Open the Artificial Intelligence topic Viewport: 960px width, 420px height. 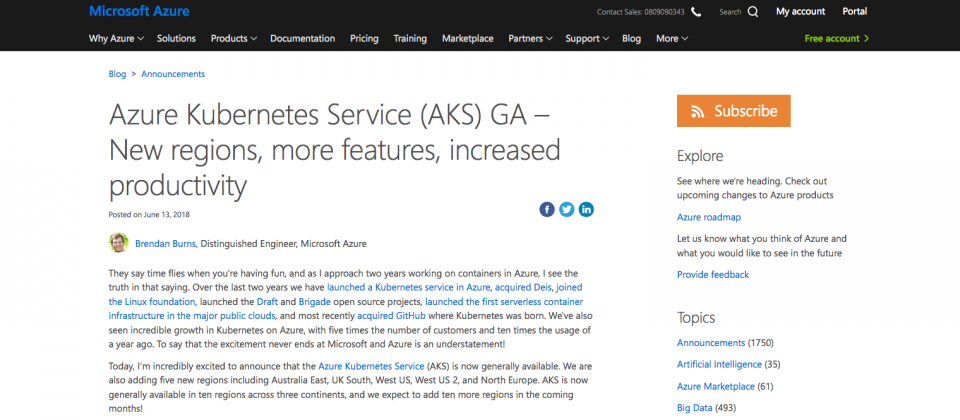point(719,364)
